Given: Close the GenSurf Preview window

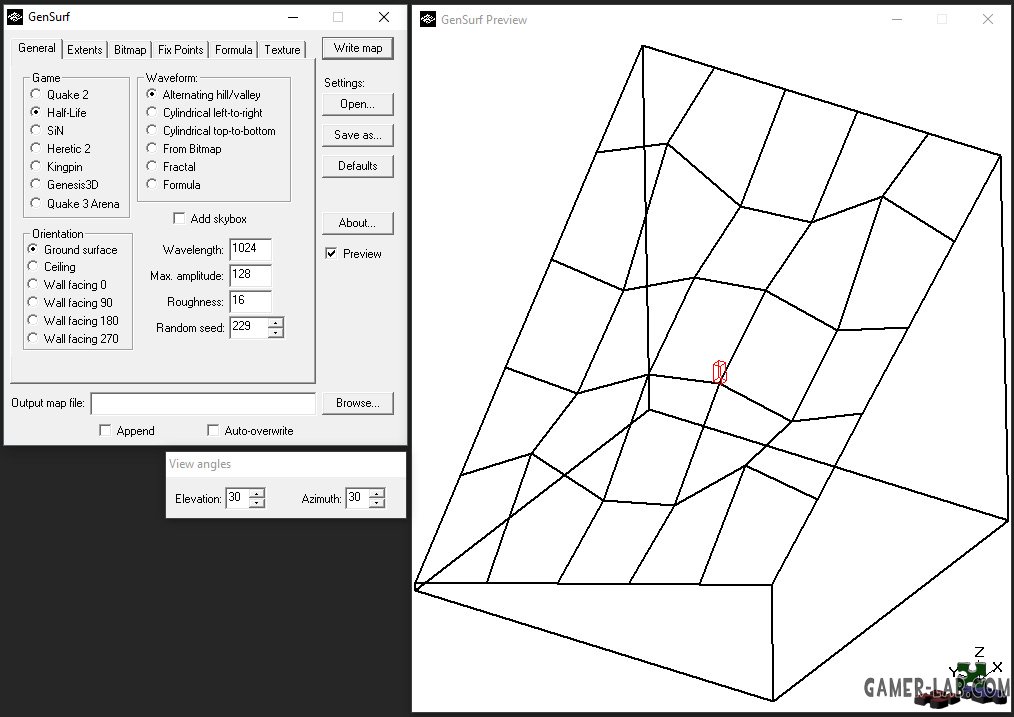Looking at the screenshot, I should coord(987,19).
